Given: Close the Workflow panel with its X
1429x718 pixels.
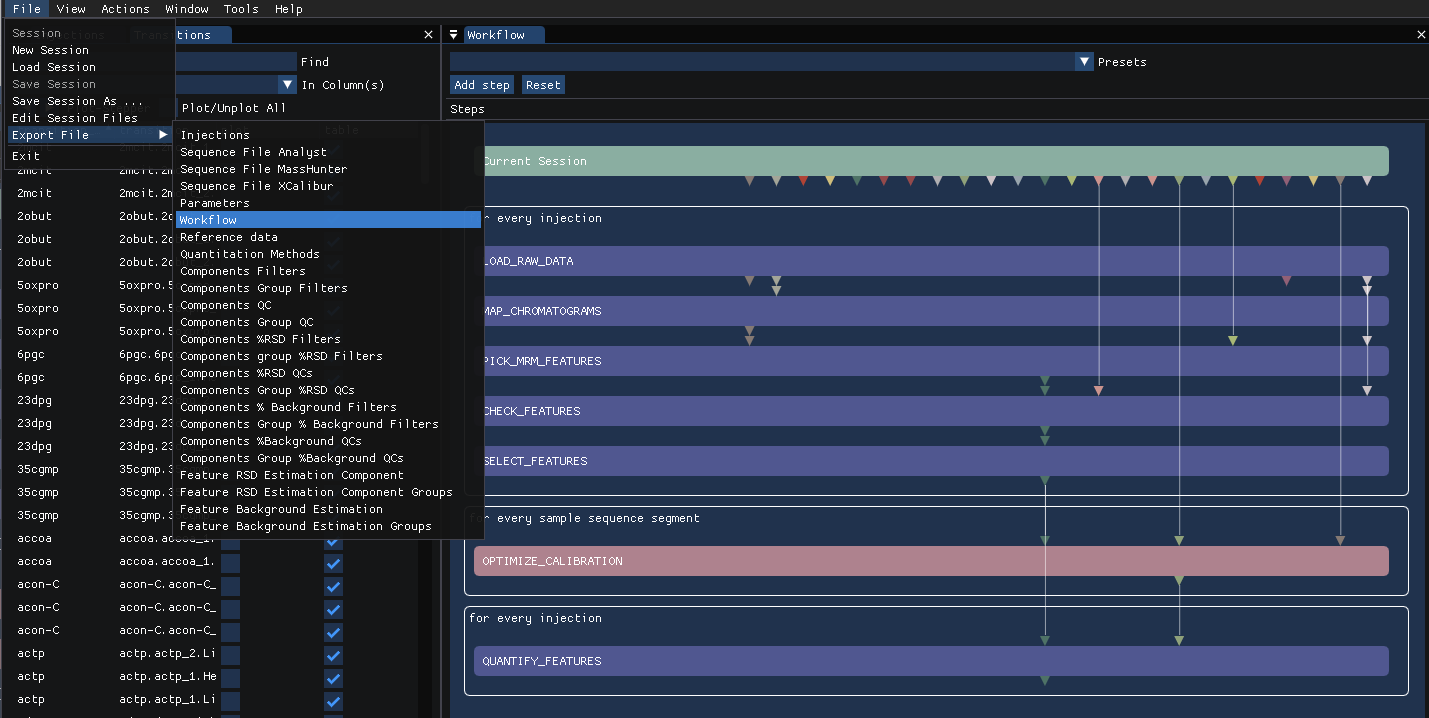Looking at the screenshot, I should (1421, 35).
